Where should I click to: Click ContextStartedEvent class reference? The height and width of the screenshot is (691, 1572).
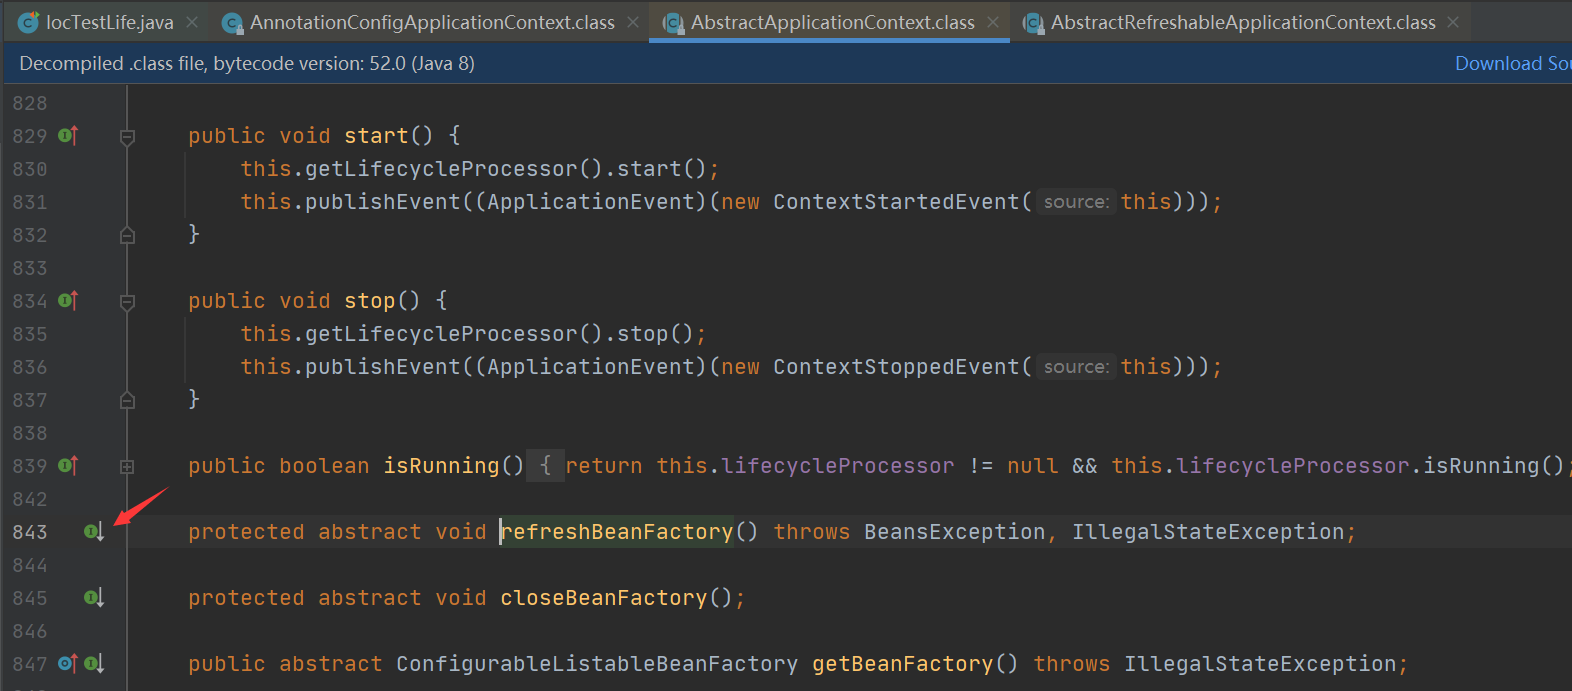pos(897,201)
